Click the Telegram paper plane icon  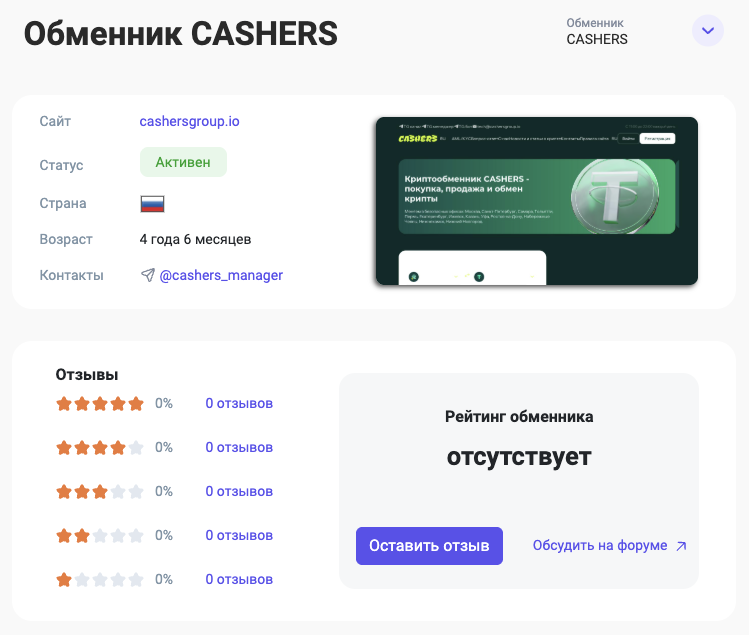coord(148,275)
